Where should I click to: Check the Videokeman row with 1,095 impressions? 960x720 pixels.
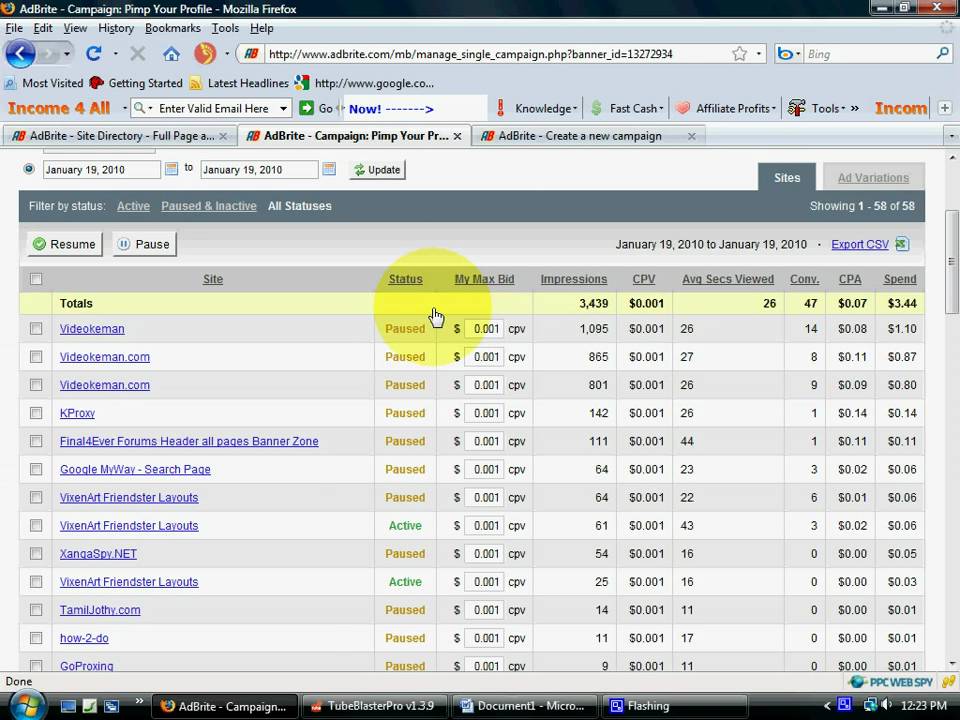pos(36,329)
